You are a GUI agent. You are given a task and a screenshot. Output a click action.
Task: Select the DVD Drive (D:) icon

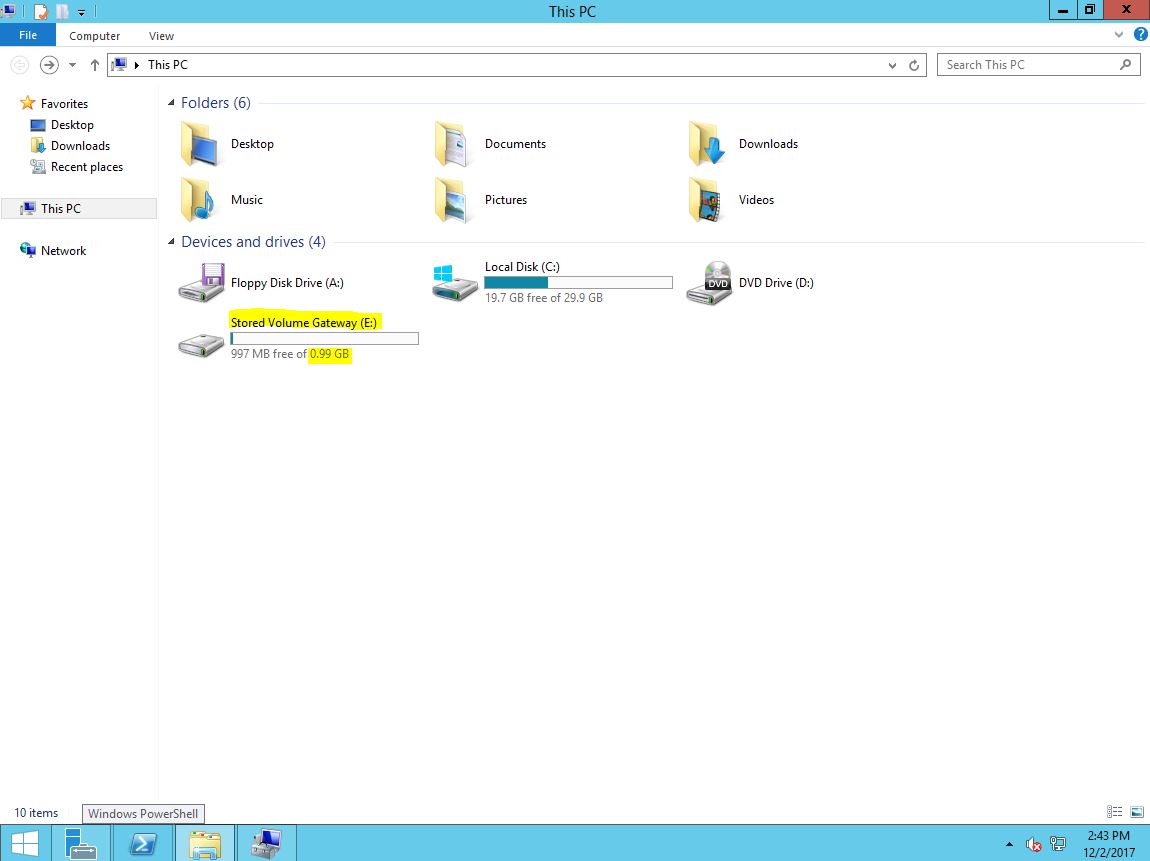[x=709, y=283]
